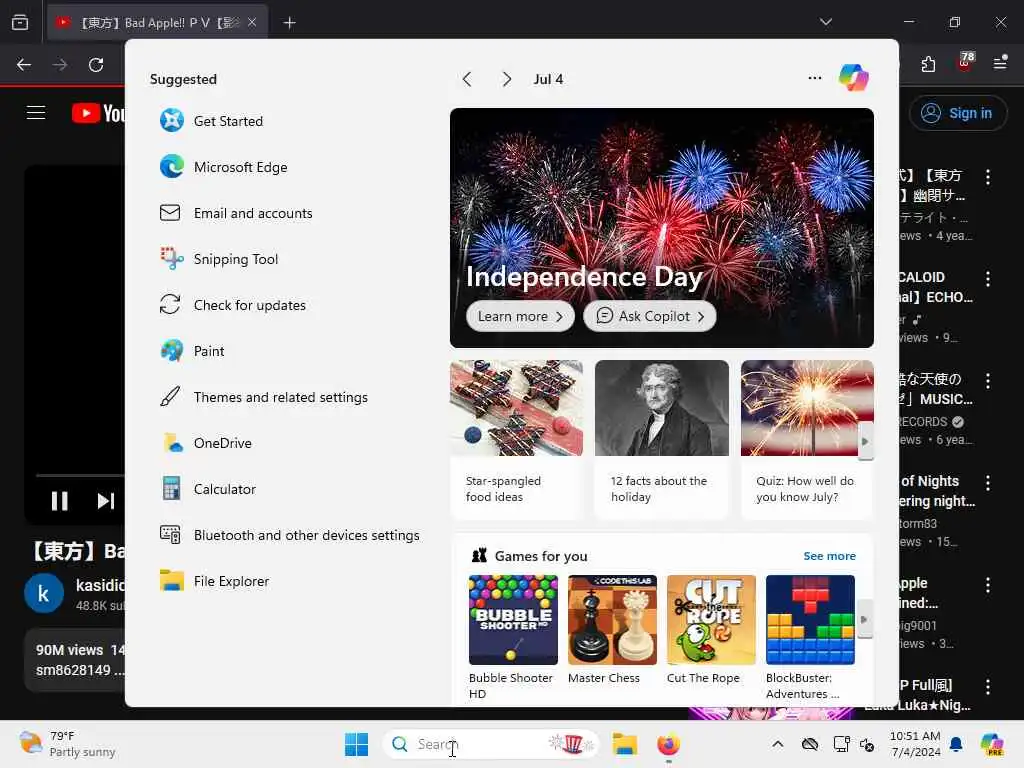Screen dimensions: 1024x768
Task: Switch to Firefox on the taskbar
Action: (x=668, y=744)
